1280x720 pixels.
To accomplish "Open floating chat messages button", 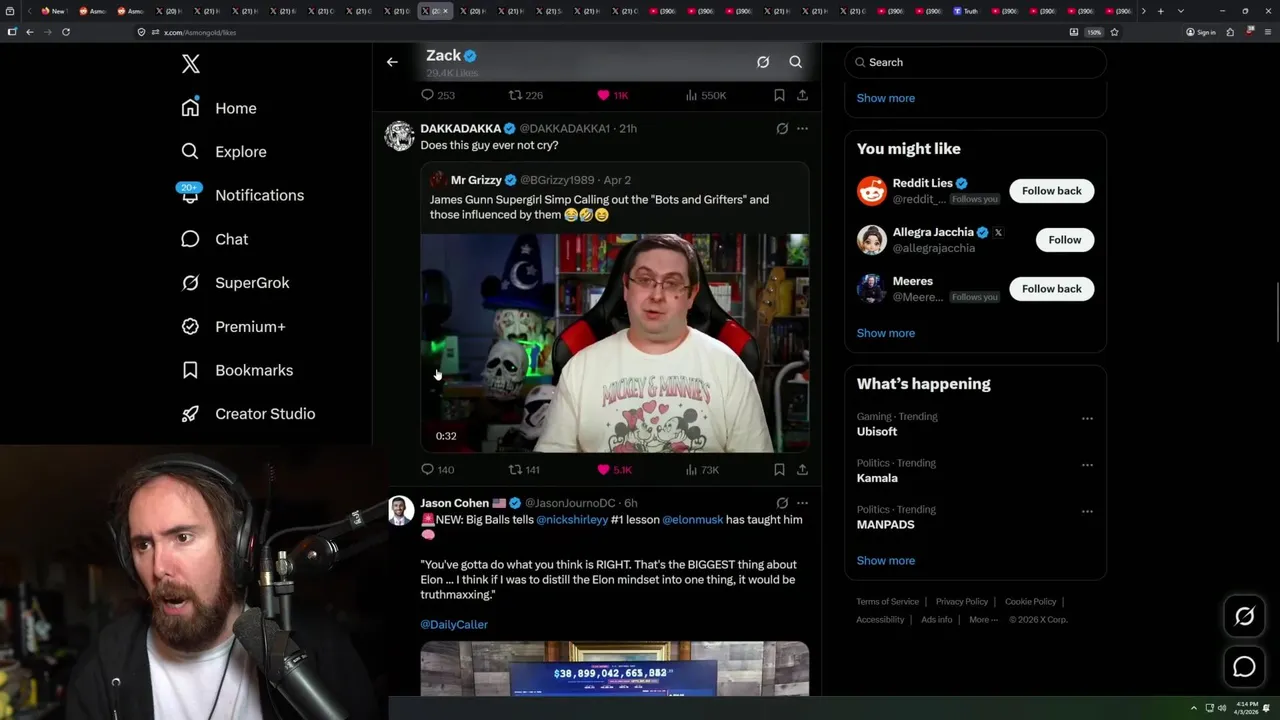I will (1244, 667).
